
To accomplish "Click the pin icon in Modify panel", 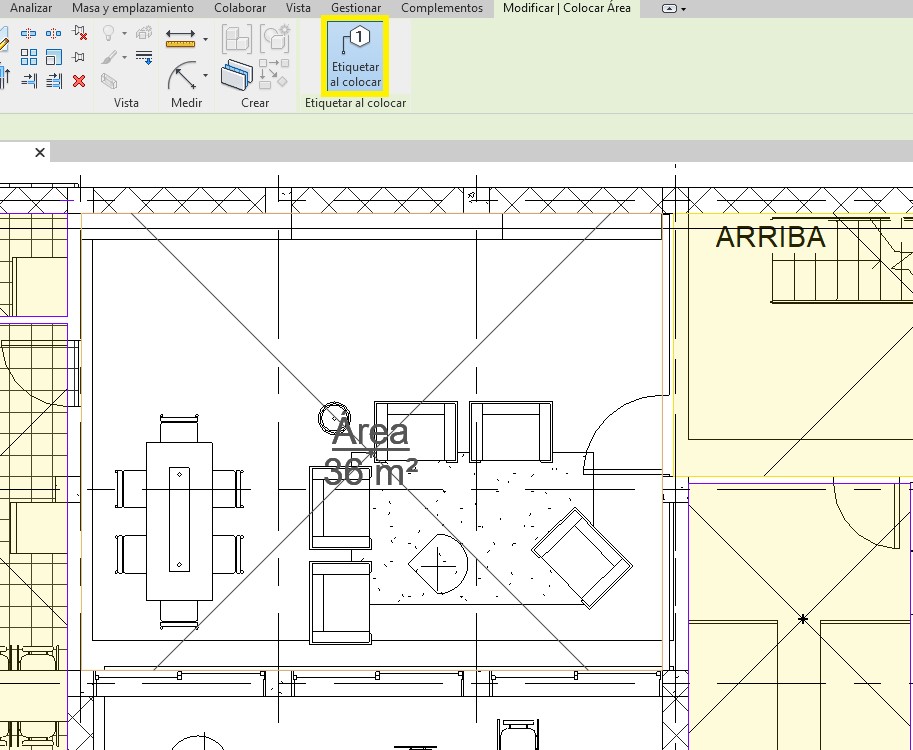I will 79,57.
